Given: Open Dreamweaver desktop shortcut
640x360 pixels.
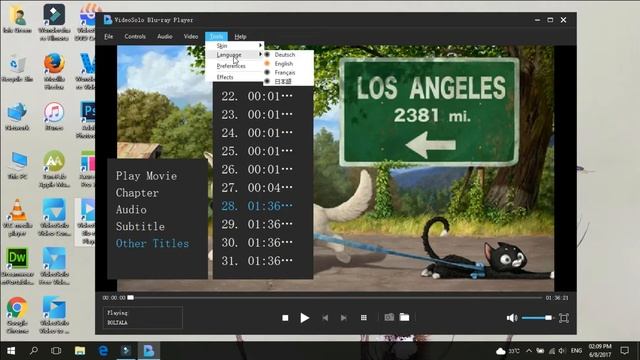Looking at the screenshot, I should 18,267.
